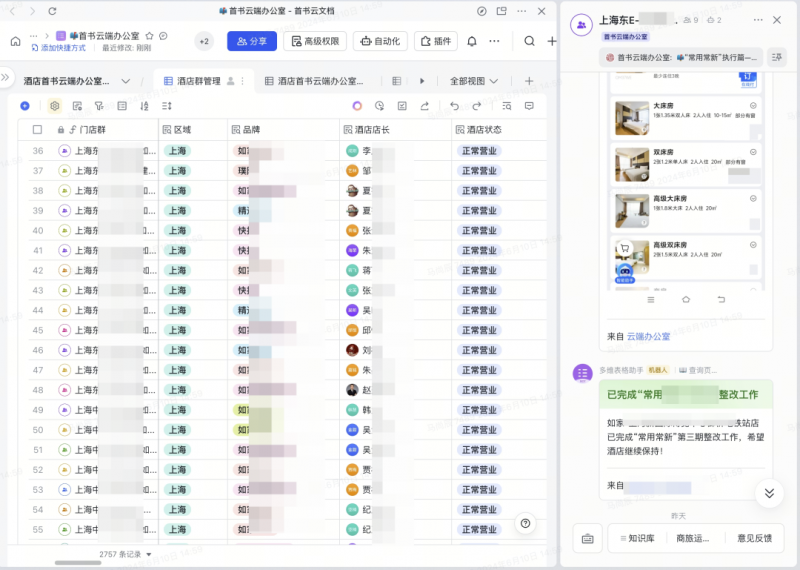This screenshot has height=570, width=800.
Task: Go to the home icon
Action: (x=16, y=41)
